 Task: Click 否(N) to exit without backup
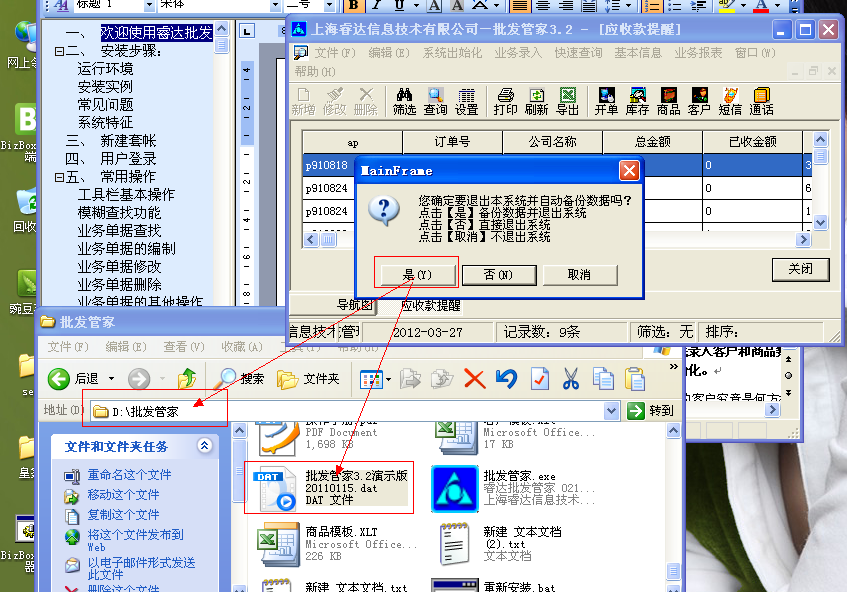point(498,275)
